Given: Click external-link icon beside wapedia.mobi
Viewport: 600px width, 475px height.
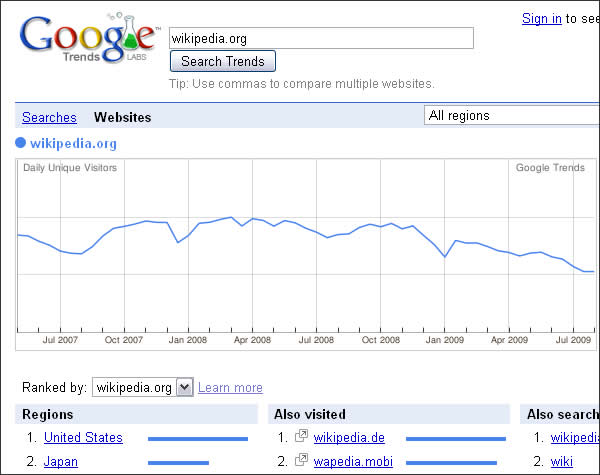Looking at the screenshot, I should (301, 462).
